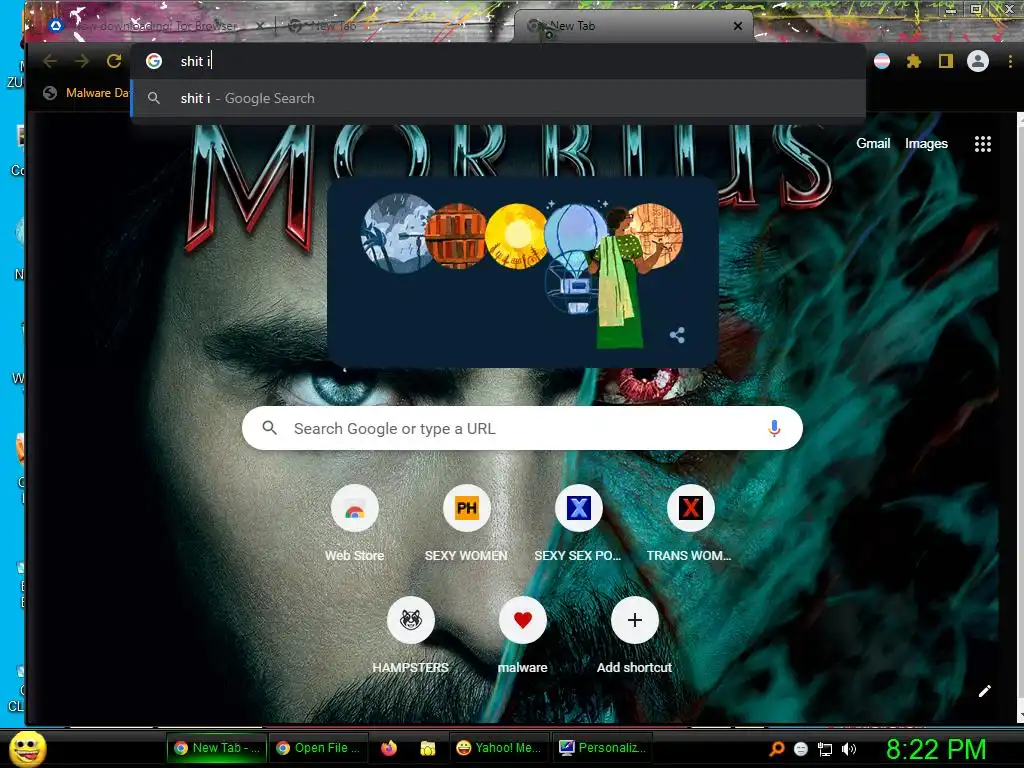Go back using the browser back arrow
1024x768 pixels.
[x=50, y=61]
